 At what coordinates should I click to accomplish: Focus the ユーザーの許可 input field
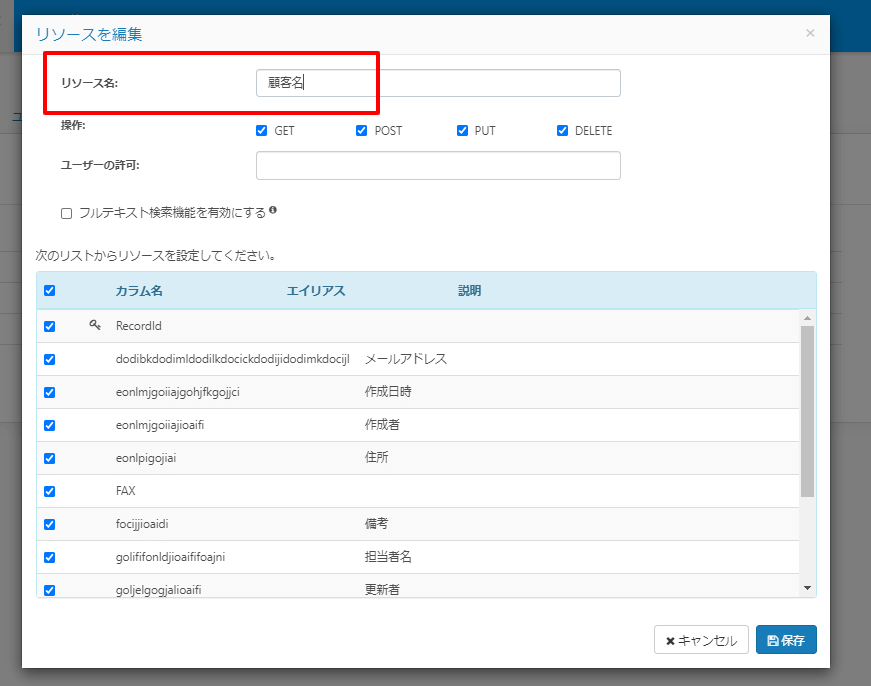click(438, 165)
